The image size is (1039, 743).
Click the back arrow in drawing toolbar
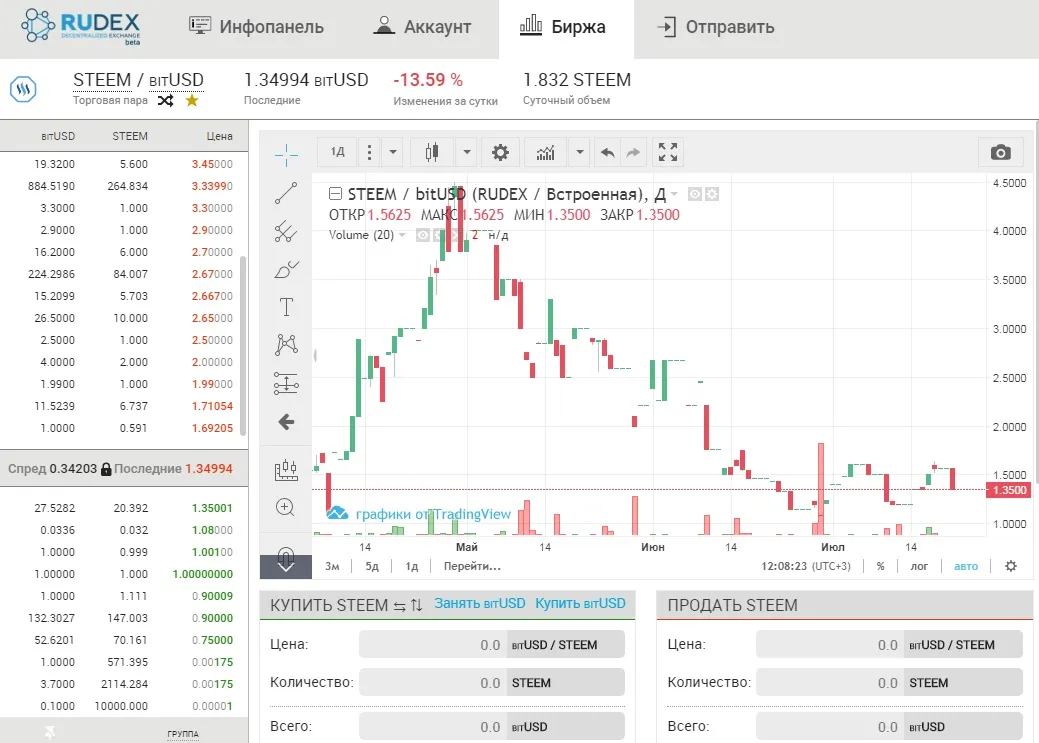pos(286,422)
